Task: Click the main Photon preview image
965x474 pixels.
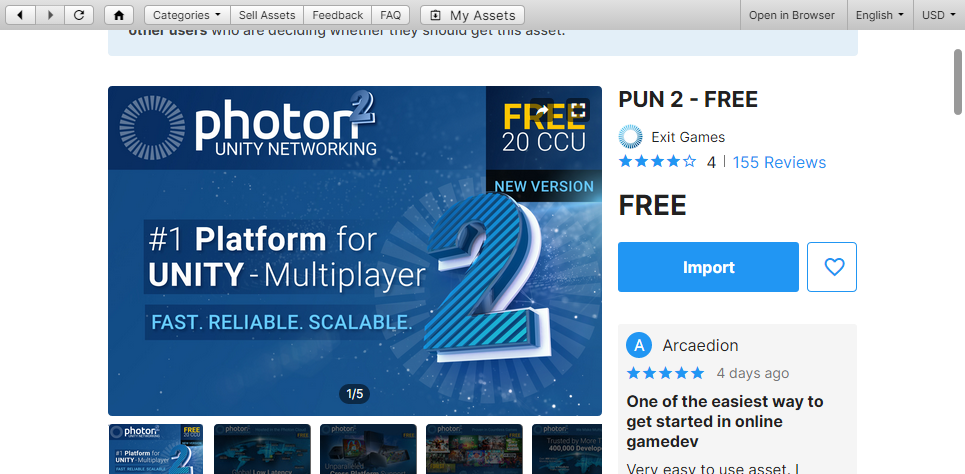Action: [x=355, y=251]
